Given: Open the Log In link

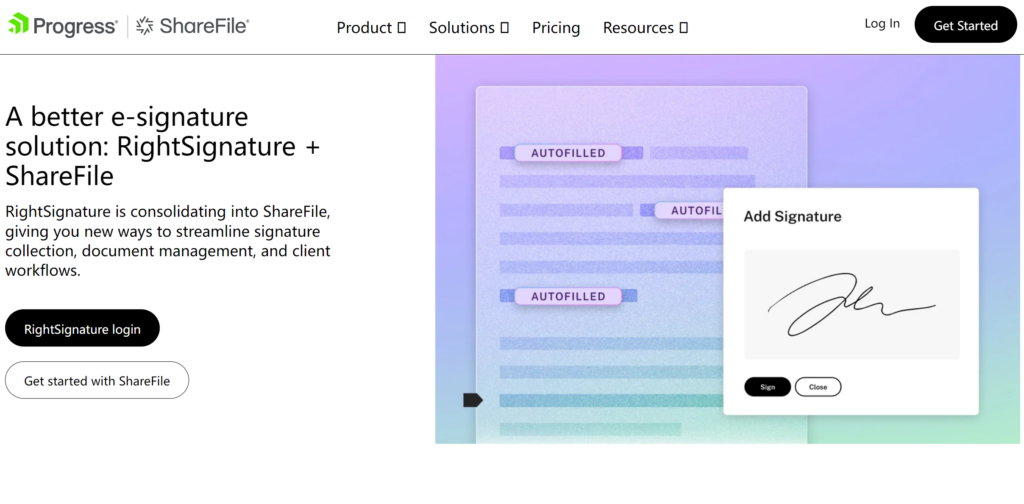Looking at the screenshot, I should tap(882, 24).
